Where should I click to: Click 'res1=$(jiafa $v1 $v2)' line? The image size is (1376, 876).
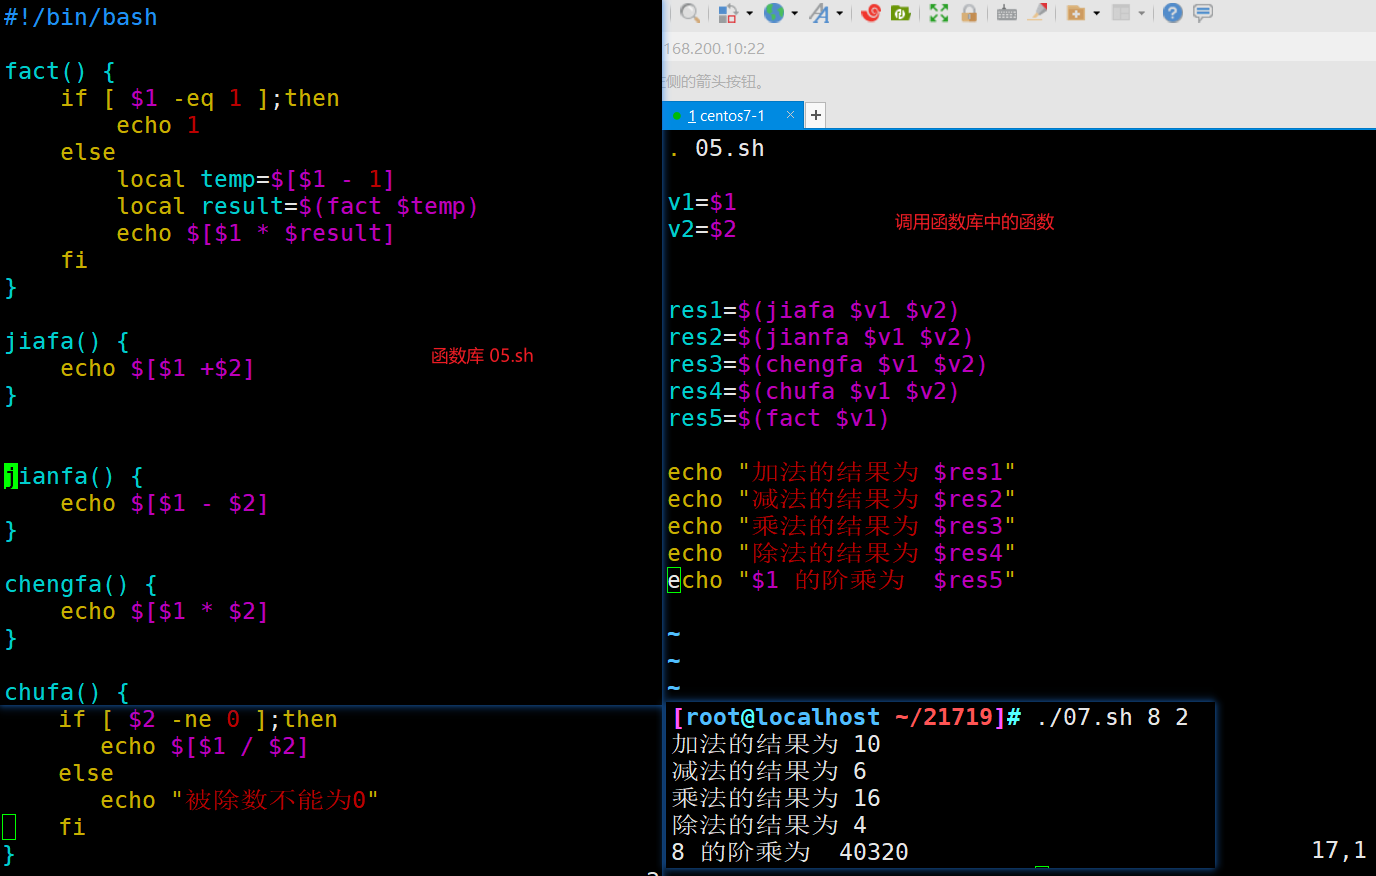point(814,310)
